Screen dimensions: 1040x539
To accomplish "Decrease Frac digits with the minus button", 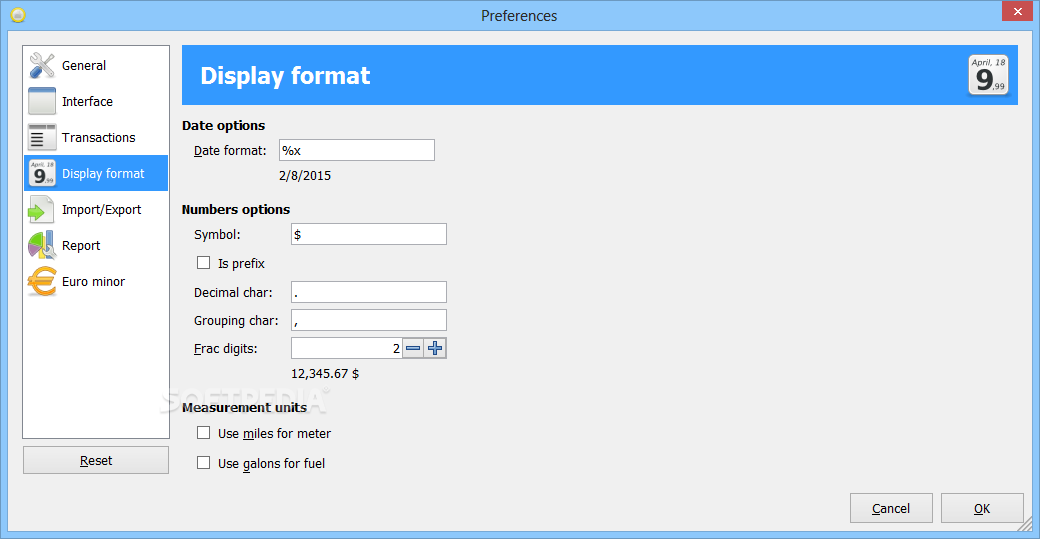I will 413,348.
